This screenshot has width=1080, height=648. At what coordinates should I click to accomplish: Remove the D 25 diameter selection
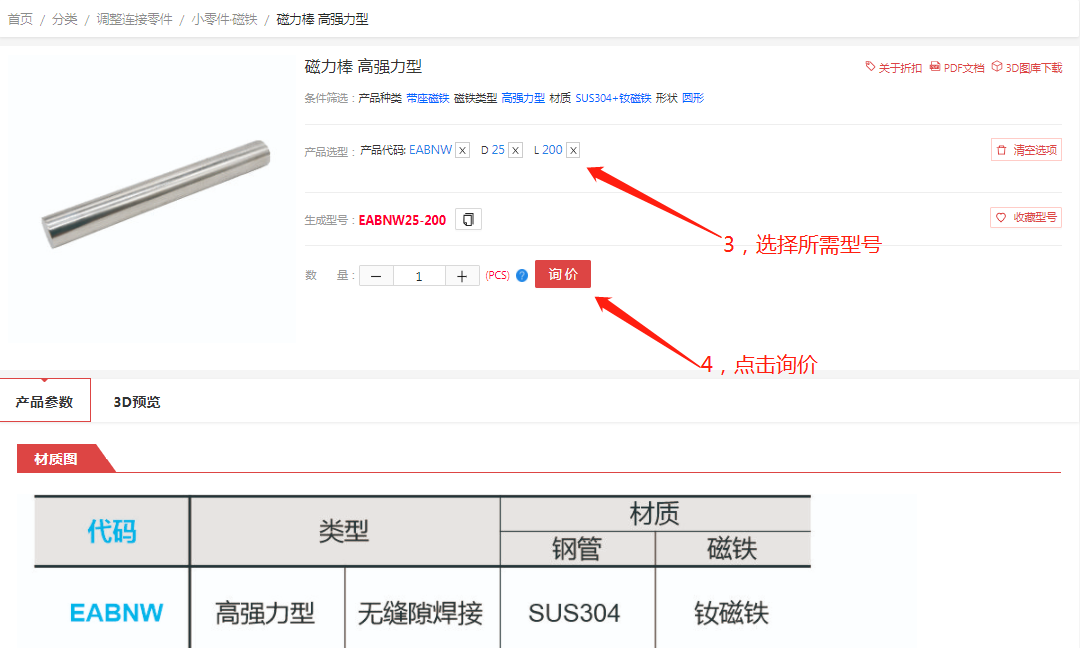point(515,150)
